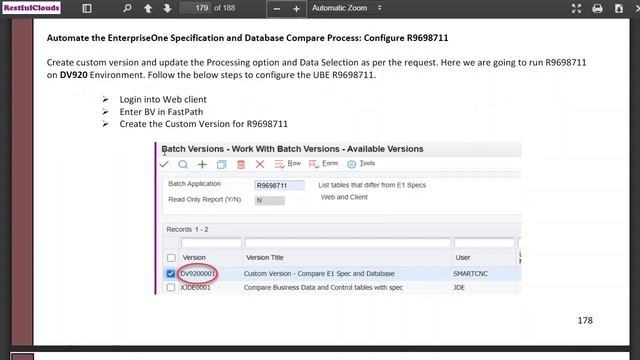Open the Tools menu in Batch Versions
Viewport: 640px width, 360px height.
tap(361, 164)
